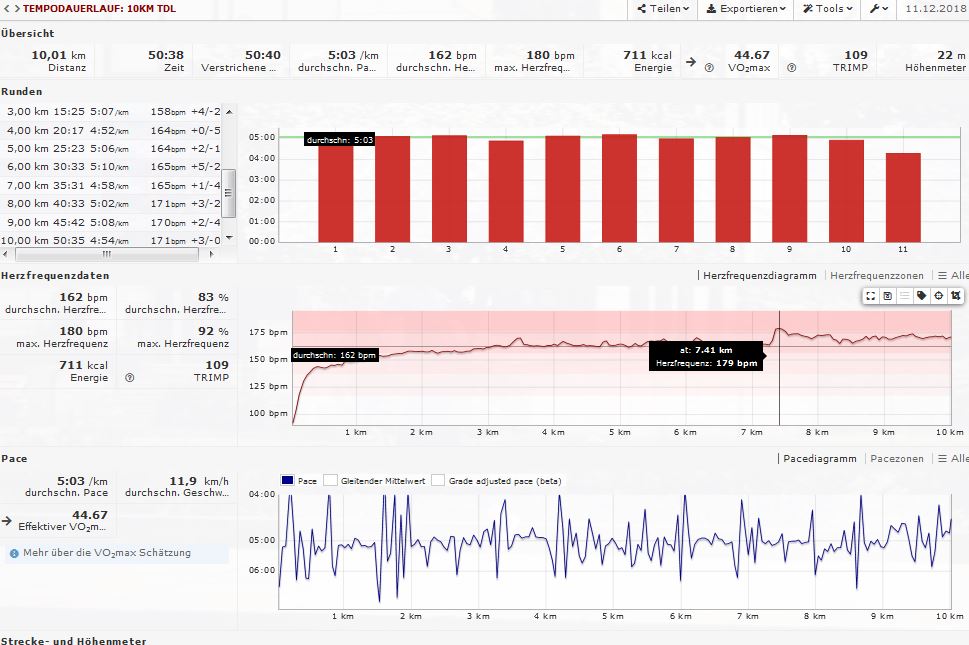Click the help icon beside VO2max value
Viewport: 969px width, 645px height.
709,68
